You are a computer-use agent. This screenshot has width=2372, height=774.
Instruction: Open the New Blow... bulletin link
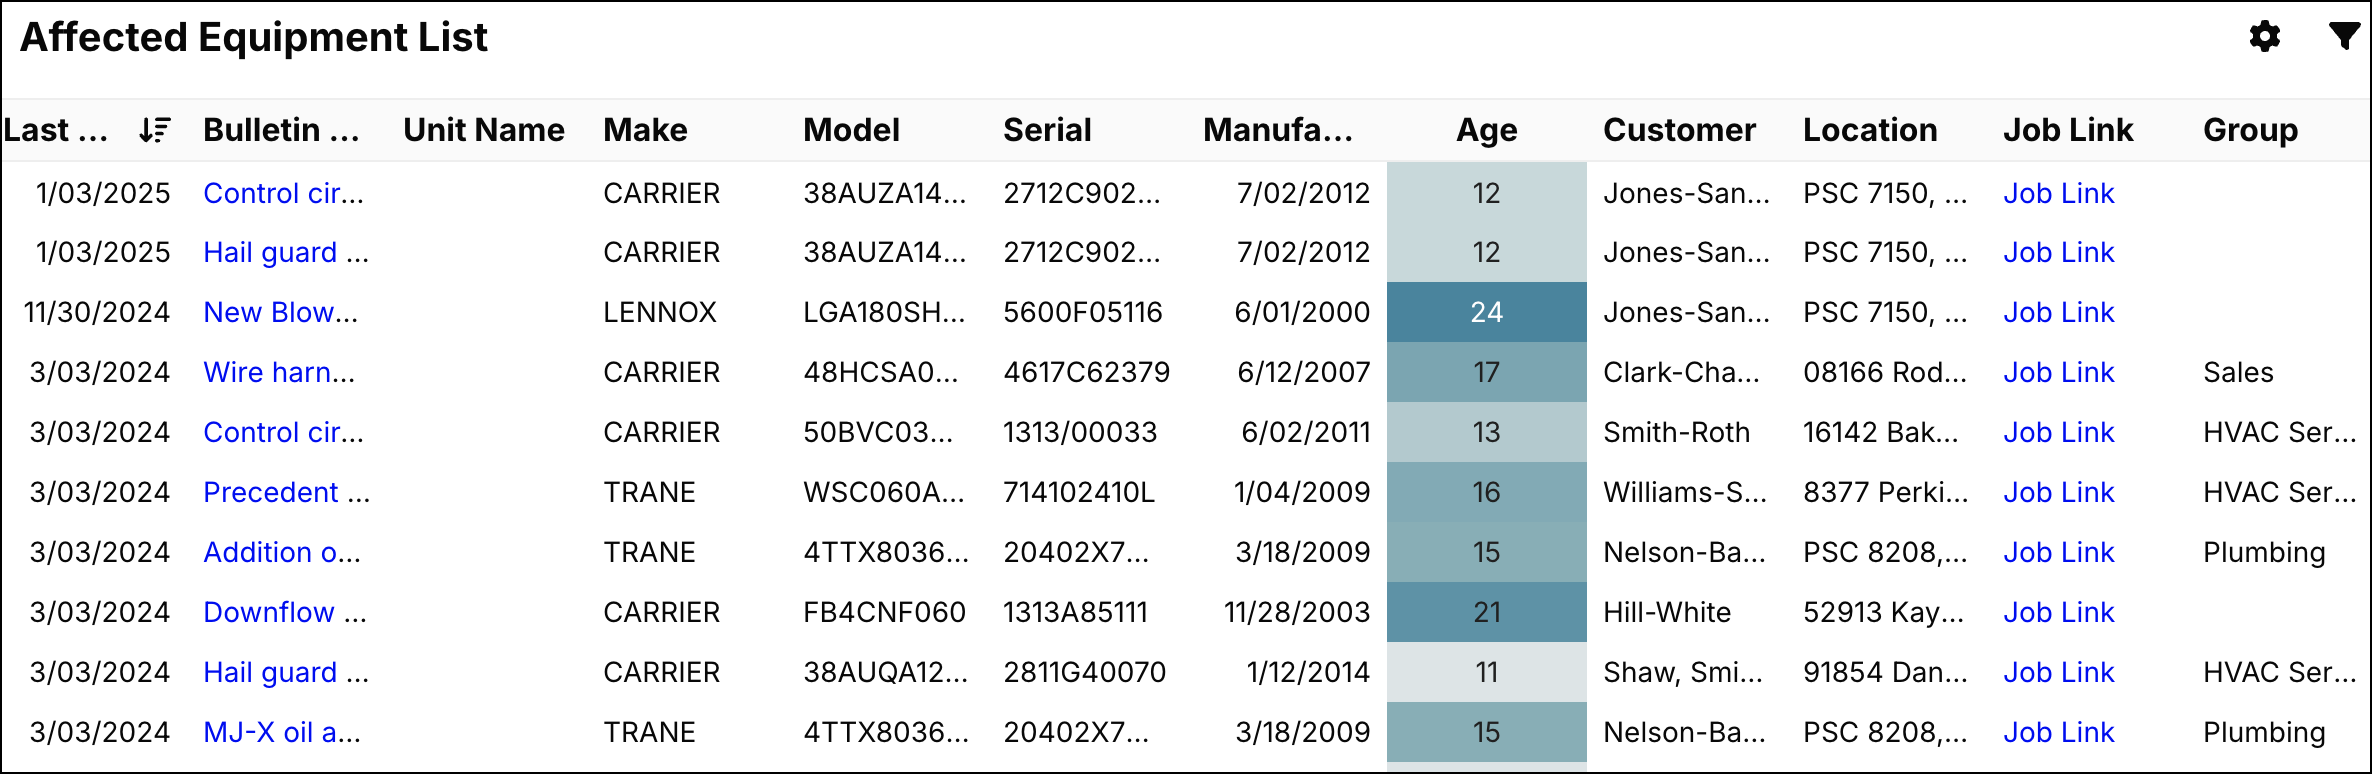280,312
